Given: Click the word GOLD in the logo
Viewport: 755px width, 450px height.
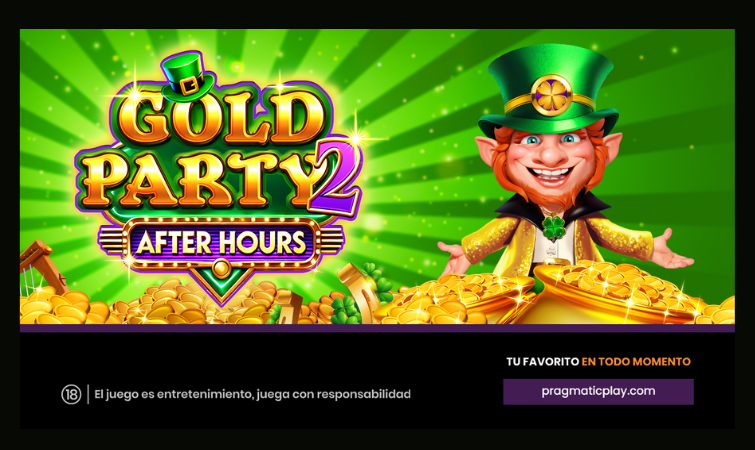Looking at the screenshot, I should point(219,116).
